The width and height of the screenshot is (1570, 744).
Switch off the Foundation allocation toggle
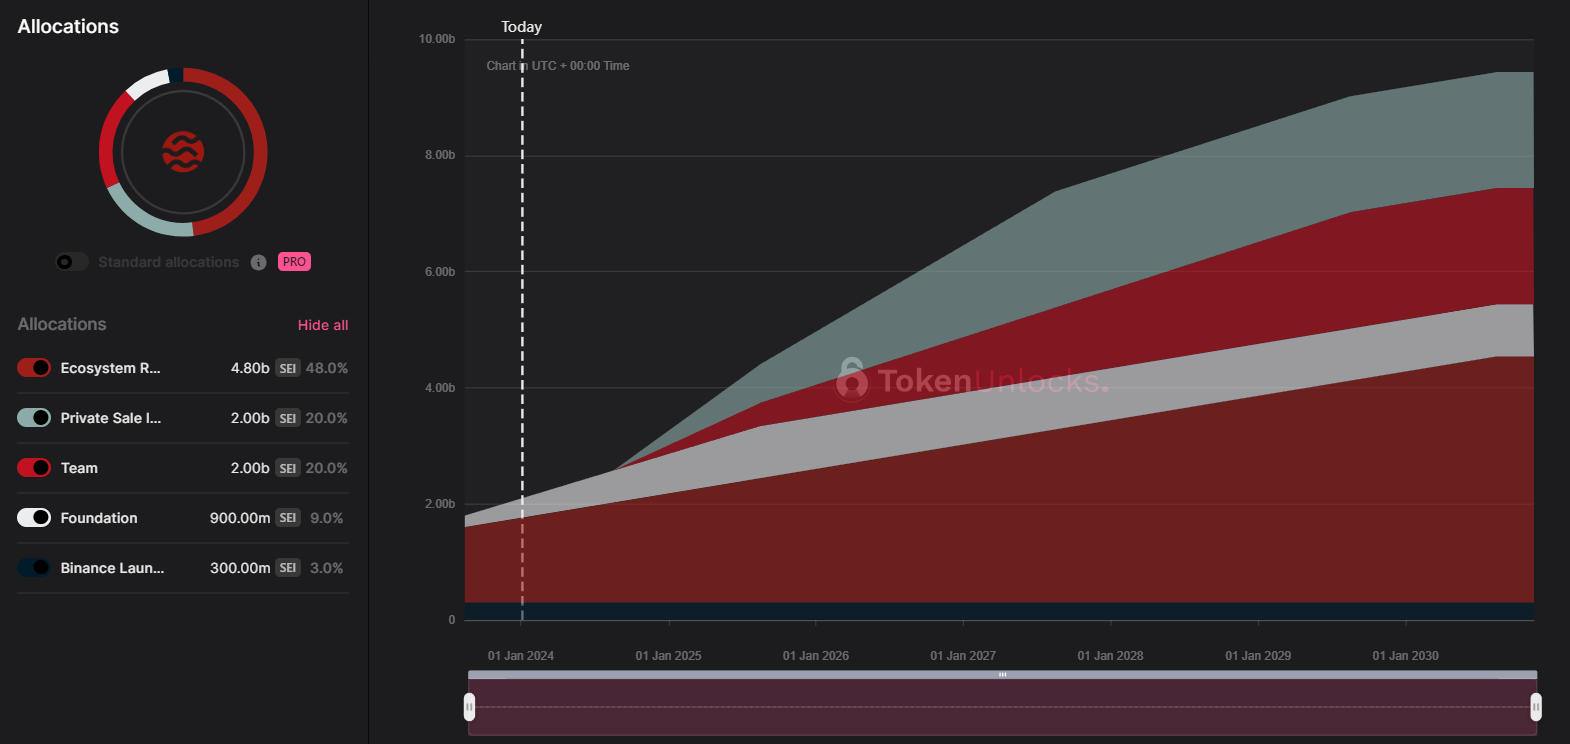(34, 518)
